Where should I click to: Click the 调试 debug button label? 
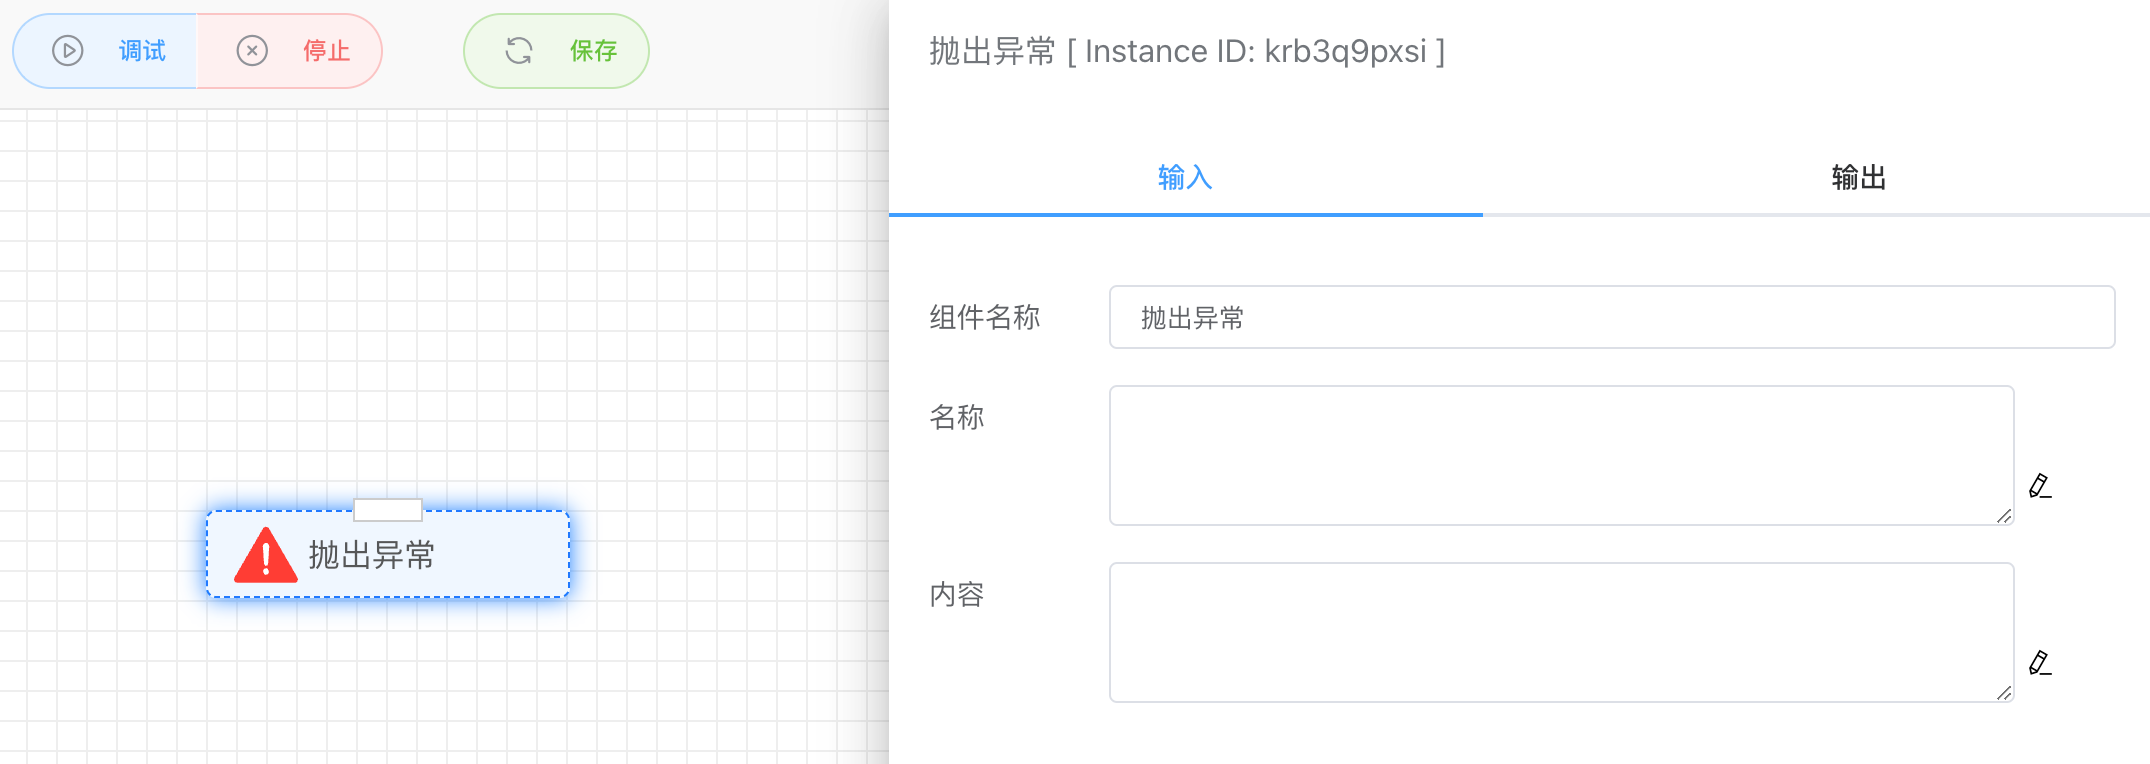click(x=142, y=51)
